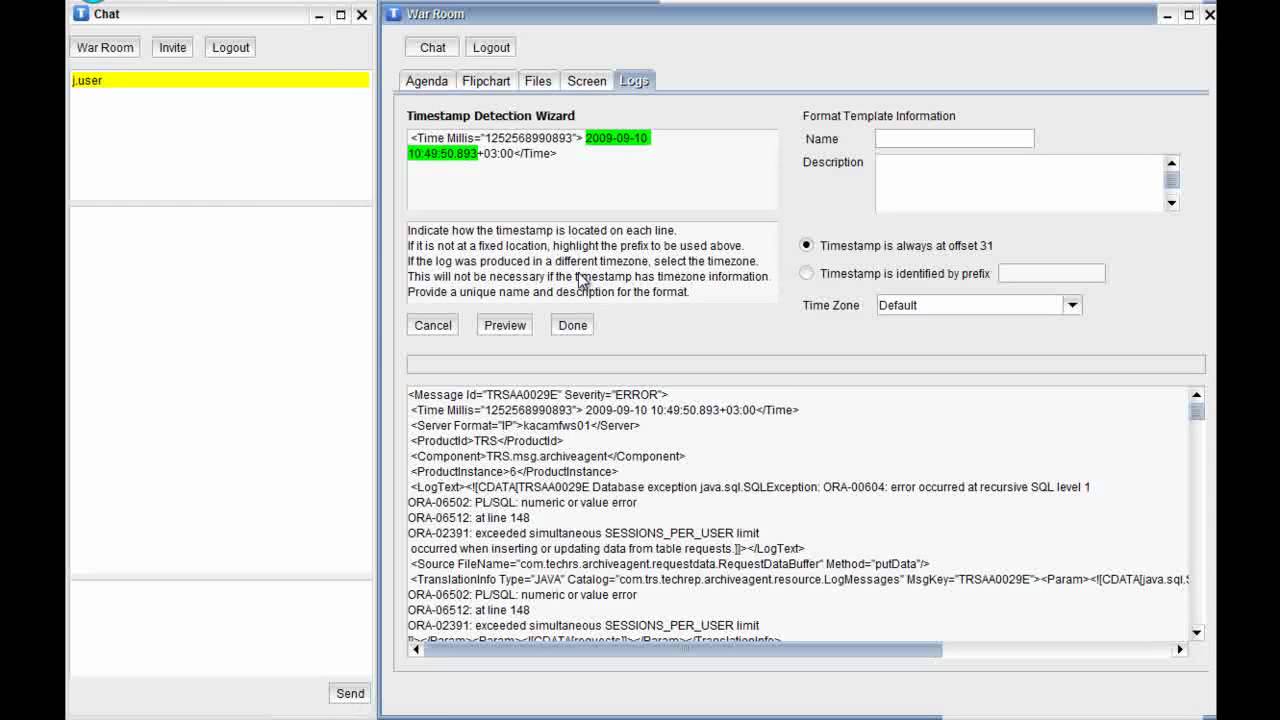Click log viewer horizontal scroll left arrow
The height and width of the screenshot is (720, 1280).
point(416,650)
